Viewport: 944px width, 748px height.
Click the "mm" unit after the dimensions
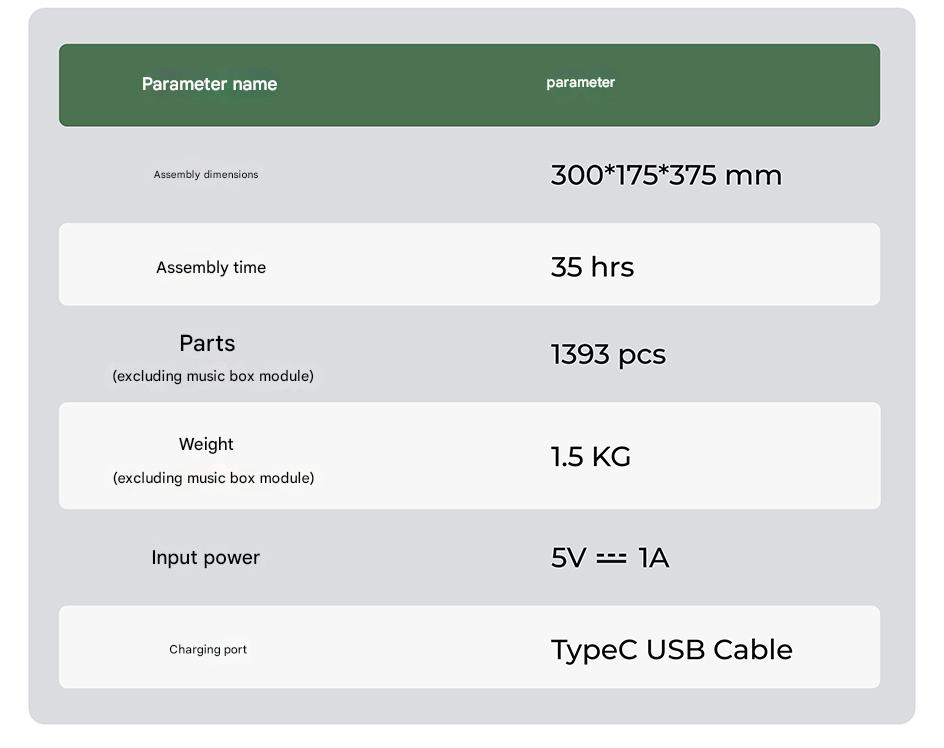tap(753, 175)
